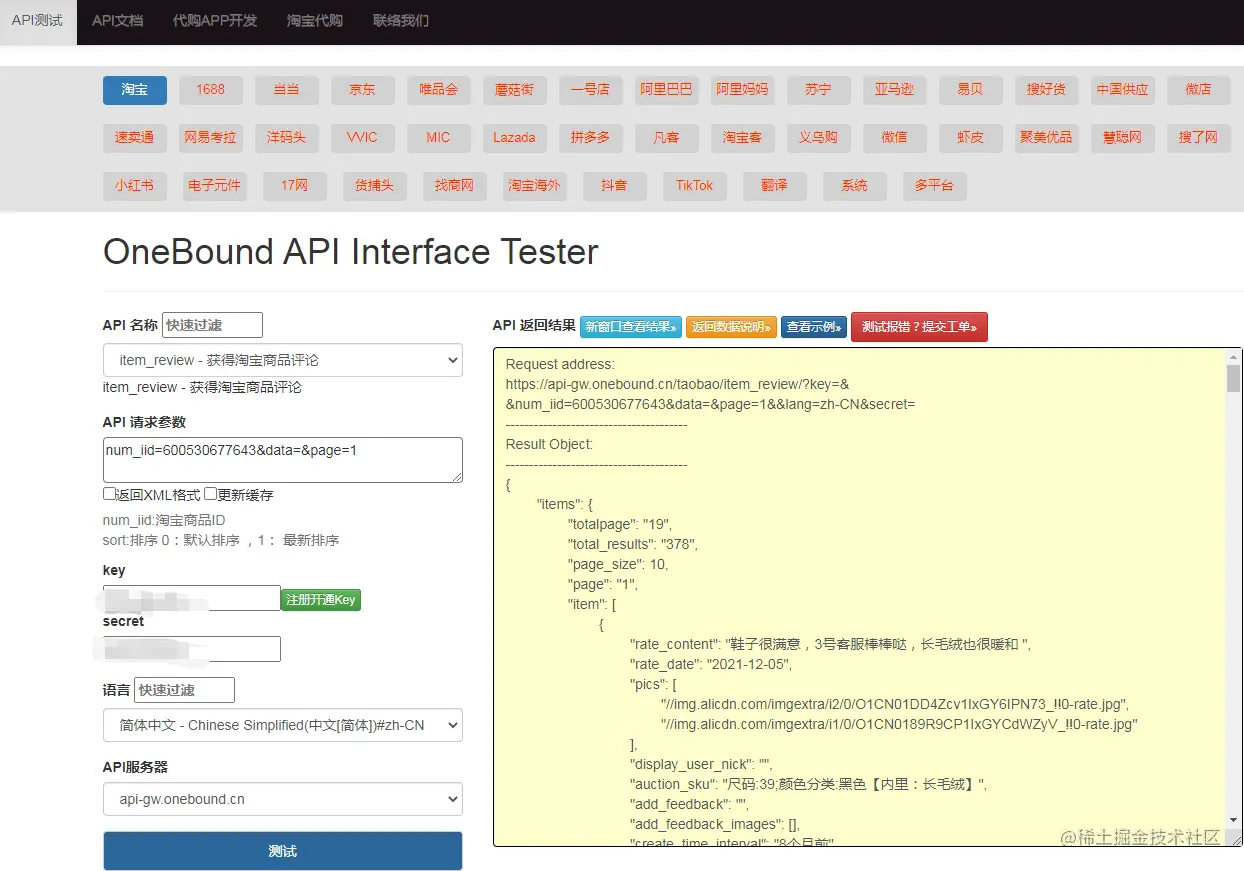
Task: Select the 微店 platform button
Action: click(1198, 90)
